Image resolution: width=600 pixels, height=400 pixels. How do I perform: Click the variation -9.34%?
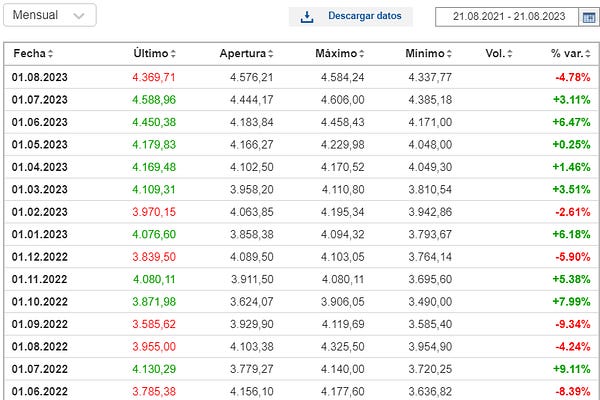pyautogui.click(x=573, y=324)
